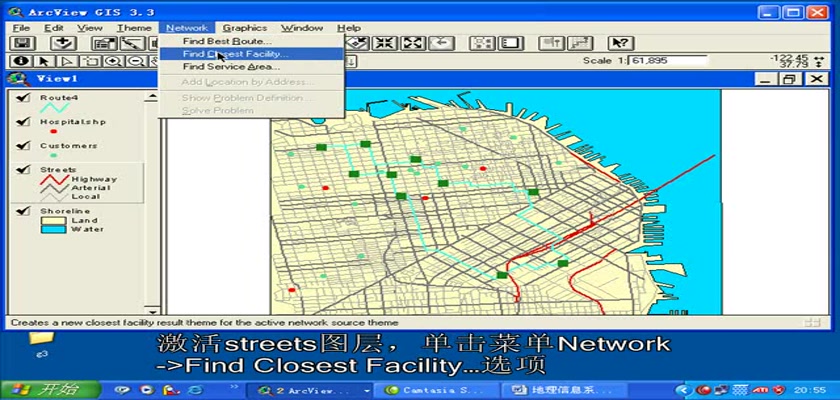Choose Find Service Area menu item
840x400 pixels.
pos(251,67)
